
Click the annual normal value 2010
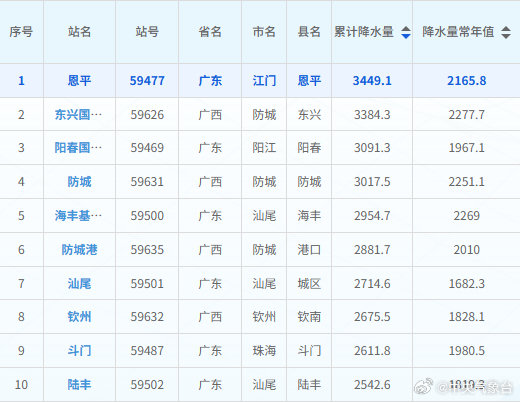coord(467,250)
